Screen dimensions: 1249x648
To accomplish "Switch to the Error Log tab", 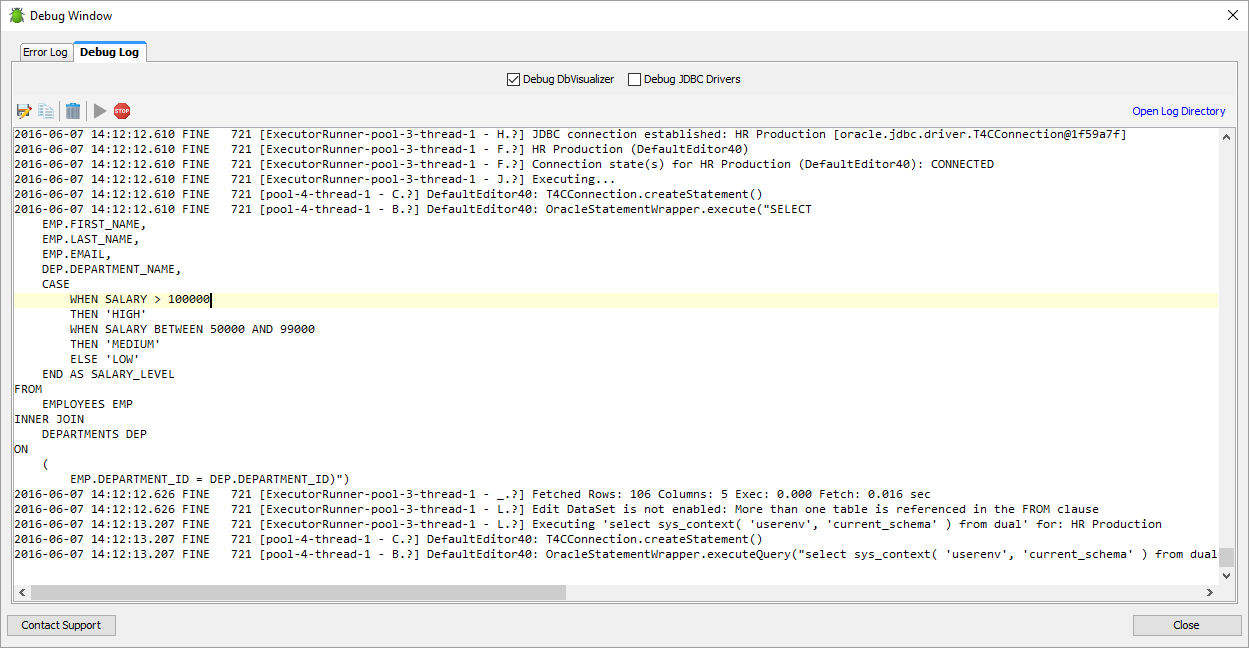I will (45, 51).
